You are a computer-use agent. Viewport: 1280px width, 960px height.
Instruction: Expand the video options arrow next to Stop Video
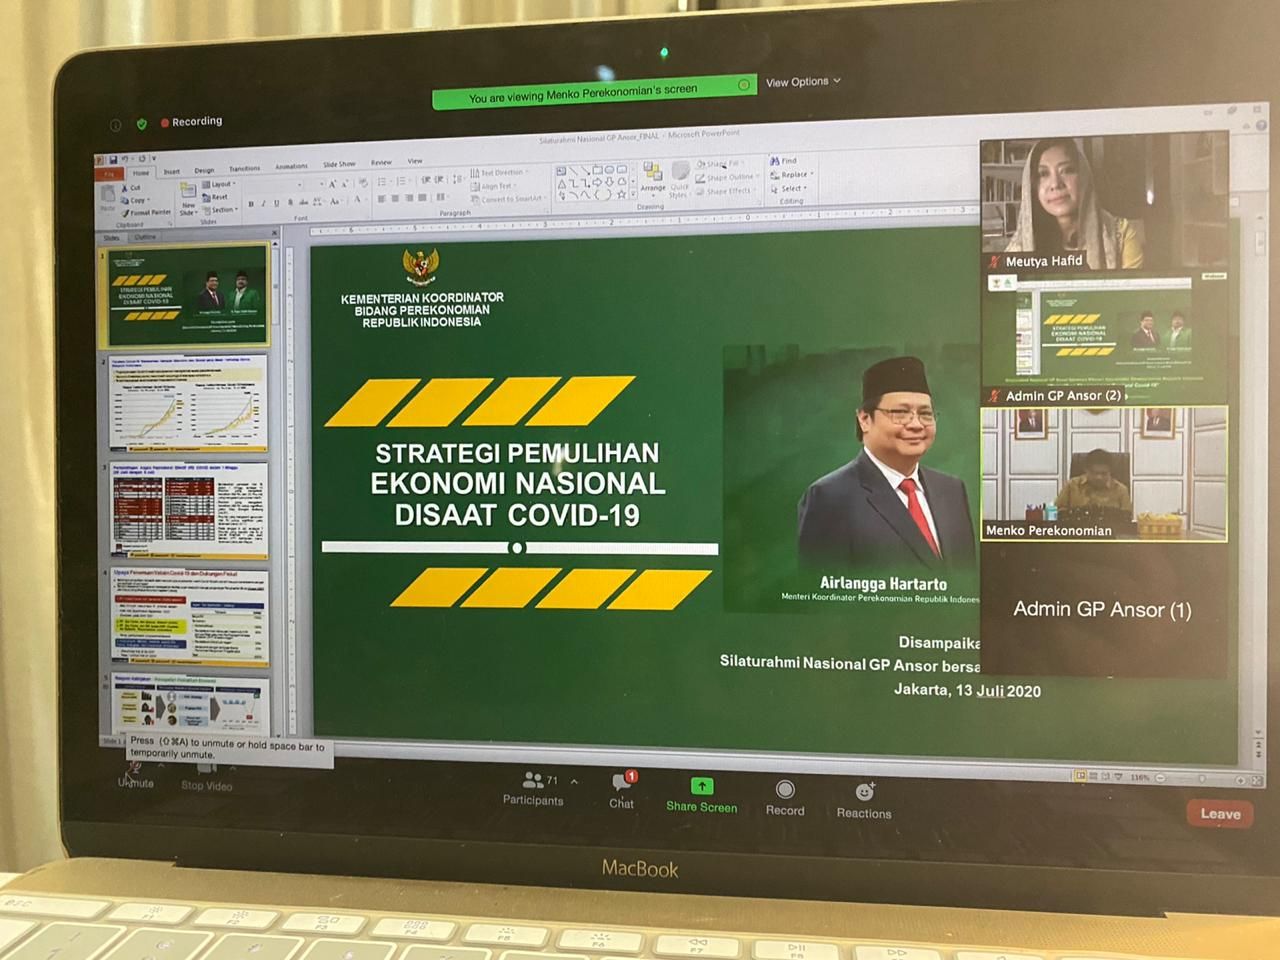(233, 768)
